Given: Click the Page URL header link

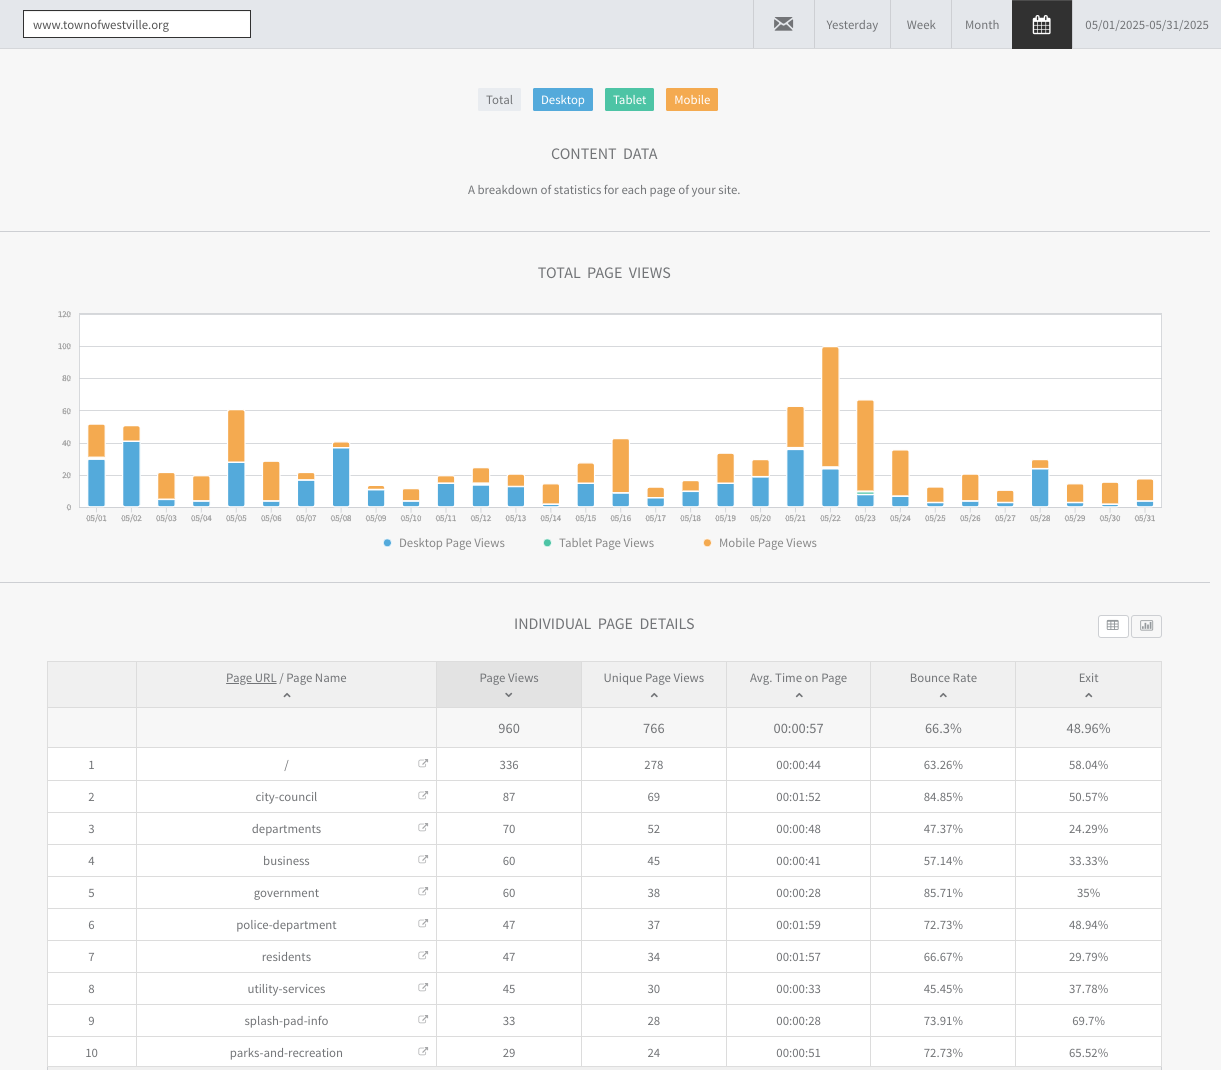Looking at the screenshot, I should (251, 678).
